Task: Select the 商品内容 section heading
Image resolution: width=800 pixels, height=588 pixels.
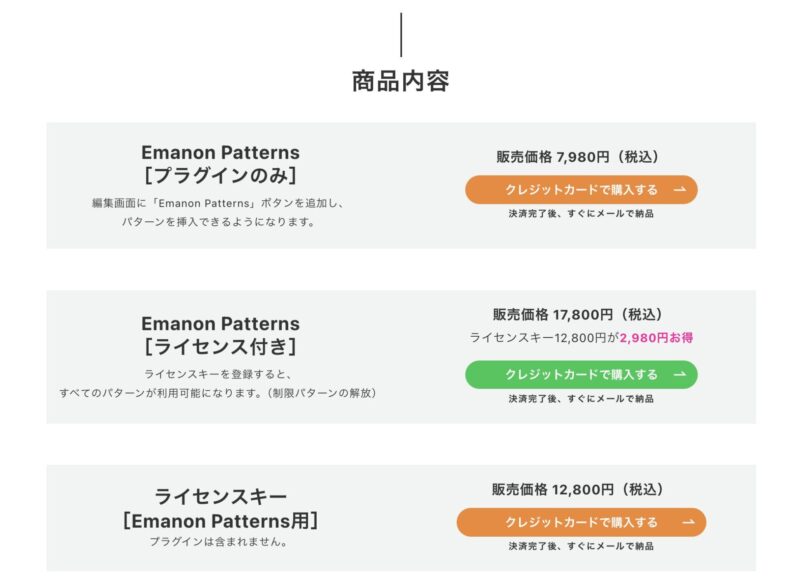Action: coord(400,76)
